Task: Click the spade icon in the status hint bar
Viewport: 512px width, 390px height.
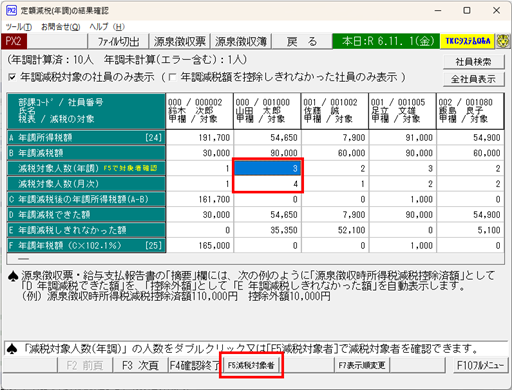Action: point(12,349)
